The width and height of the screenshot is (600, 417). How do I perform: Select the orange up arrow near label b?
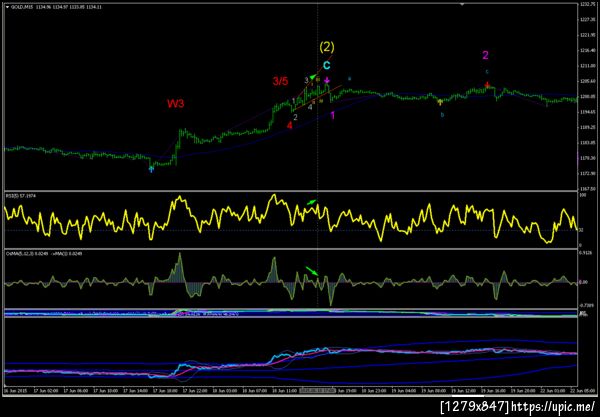point(440,102)
